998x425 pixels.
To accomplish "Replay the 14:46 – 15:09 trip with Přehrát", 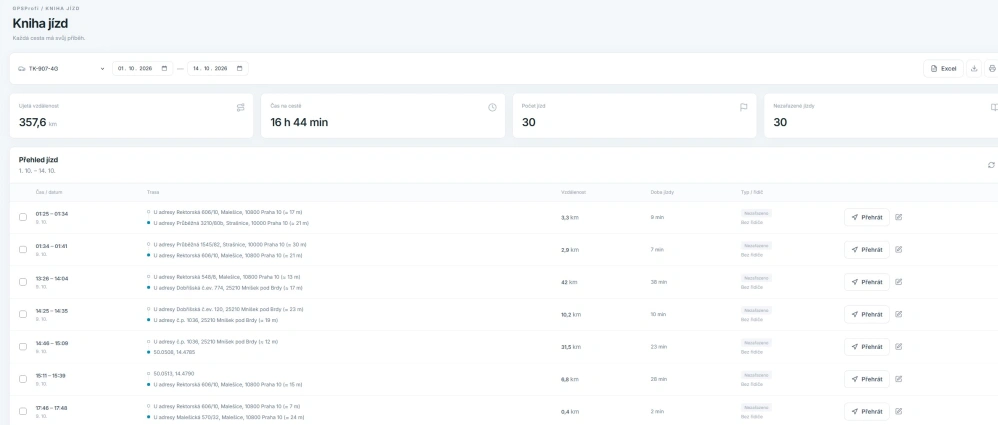I will tap(867, 347).
